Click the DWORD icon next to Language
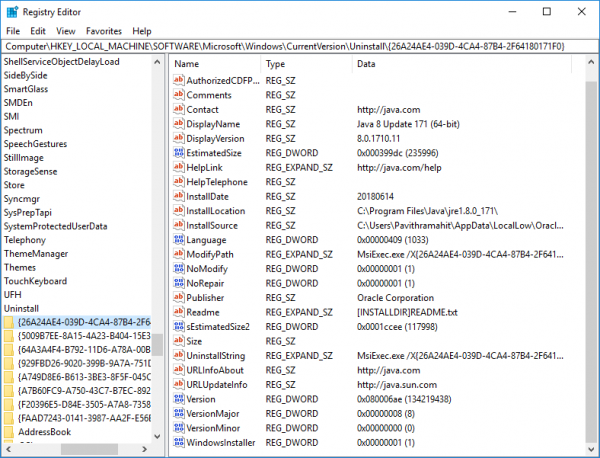This screenshot has height=458, width=600. [179, 240]
